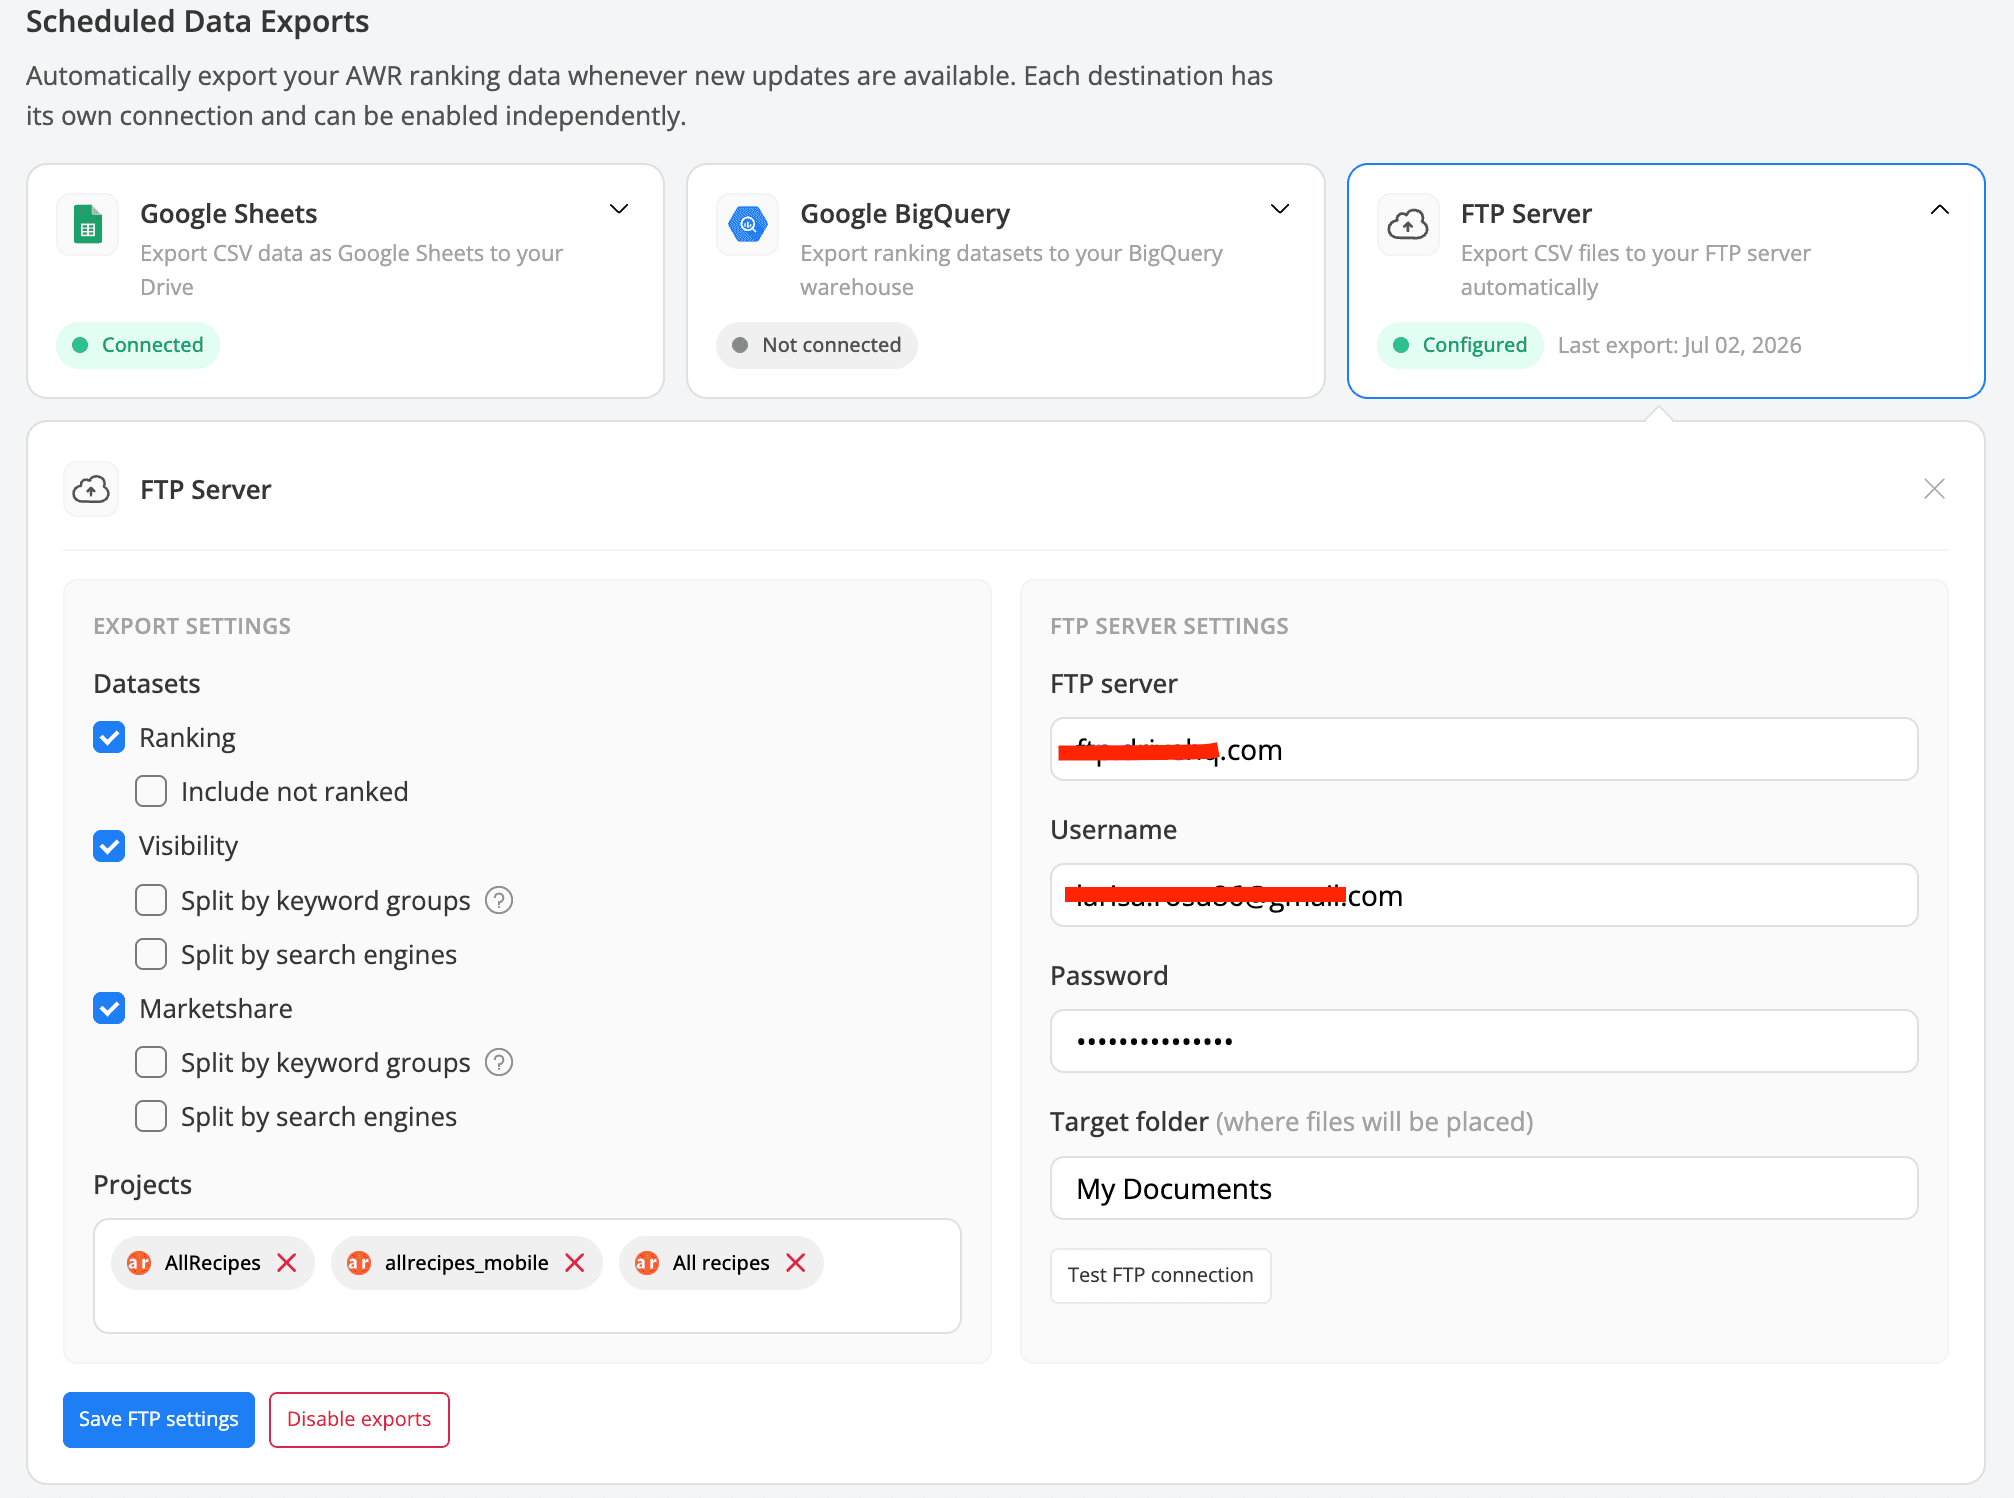Click Test FTP connection button

1160,1275
